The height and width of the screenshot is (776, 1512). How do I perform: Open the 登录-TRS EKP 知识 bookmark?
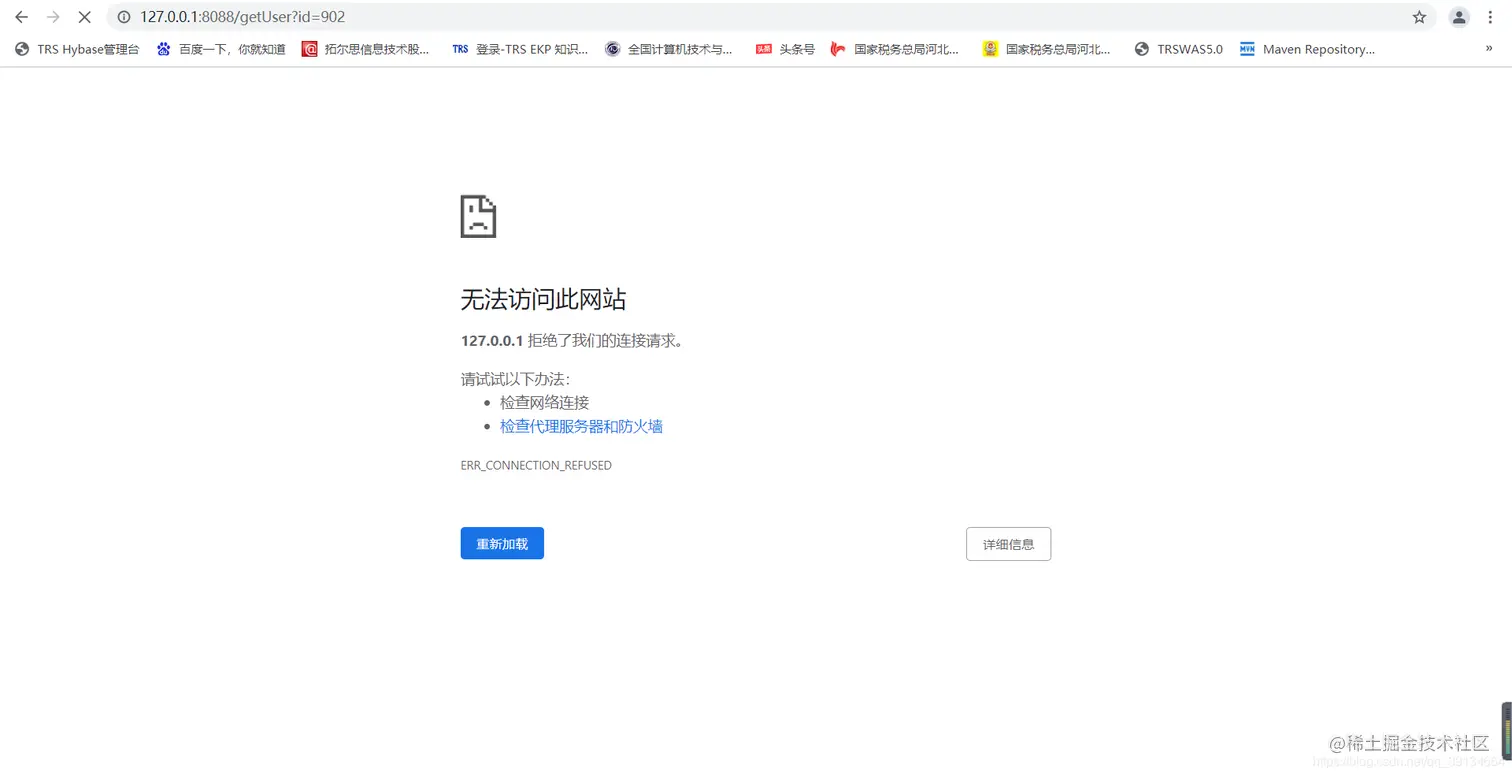tap(519, 48)
